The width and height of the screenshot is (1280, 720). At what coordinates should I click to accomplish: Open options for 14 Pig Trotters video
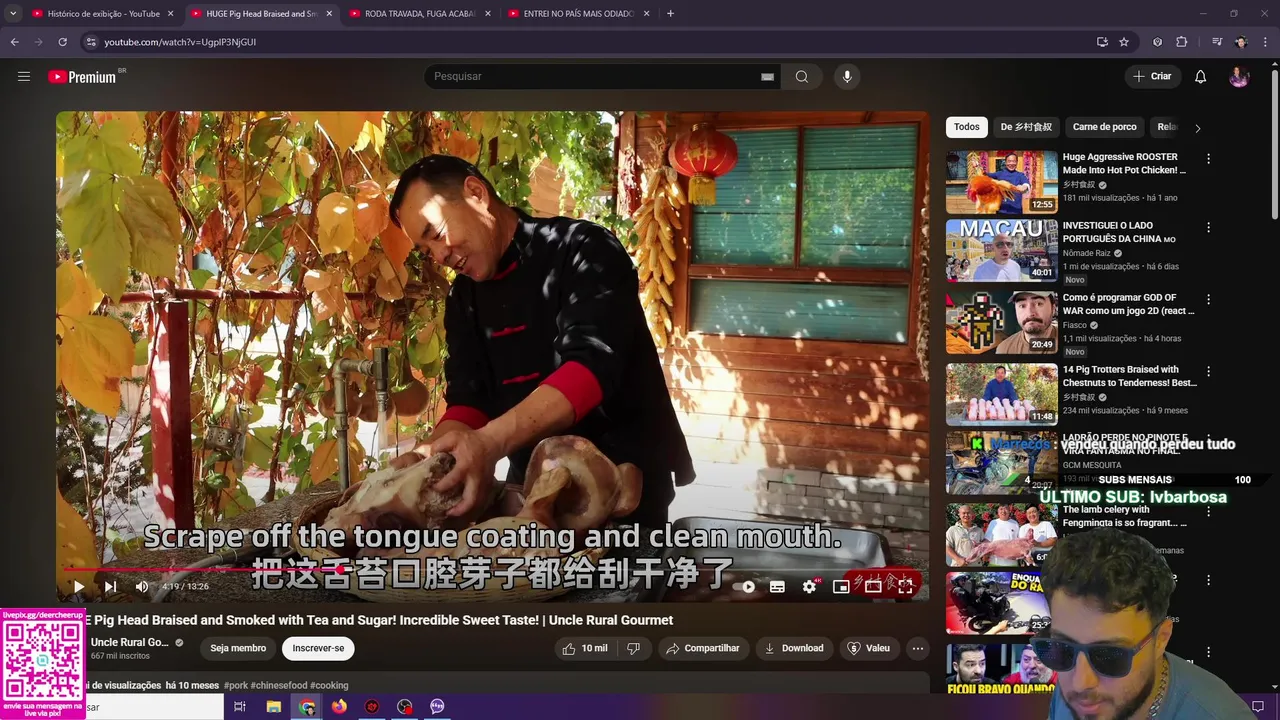[x=1208, y=371]
